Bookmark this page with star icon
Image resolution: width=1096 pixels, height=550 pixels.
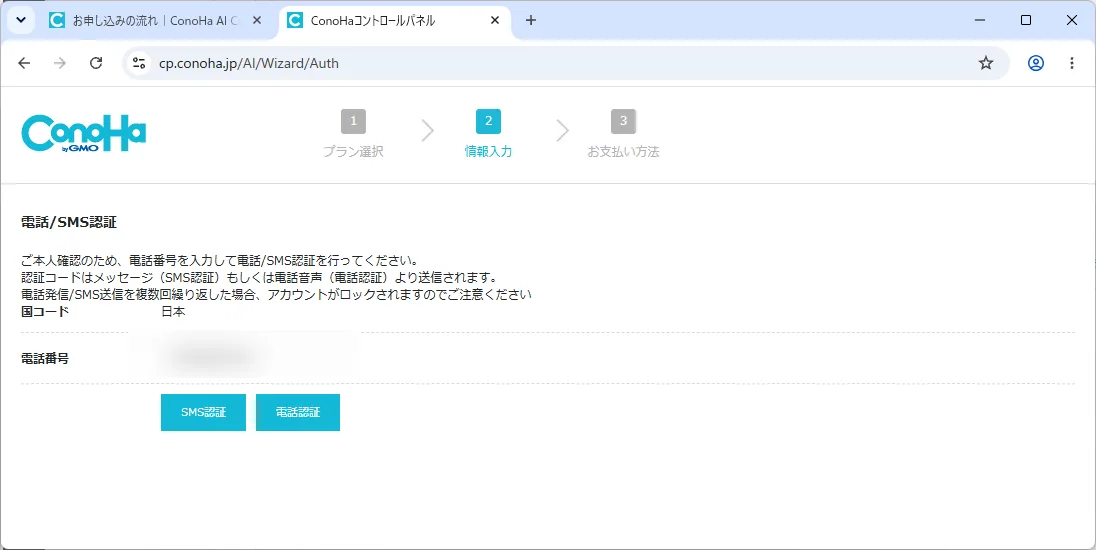[x=986, y=63]
